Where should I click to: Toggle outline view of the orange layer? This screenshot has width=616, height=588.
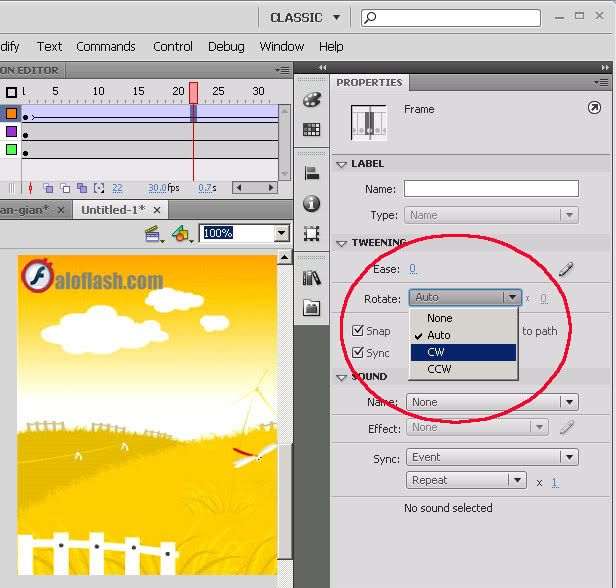tap(12, 114)
